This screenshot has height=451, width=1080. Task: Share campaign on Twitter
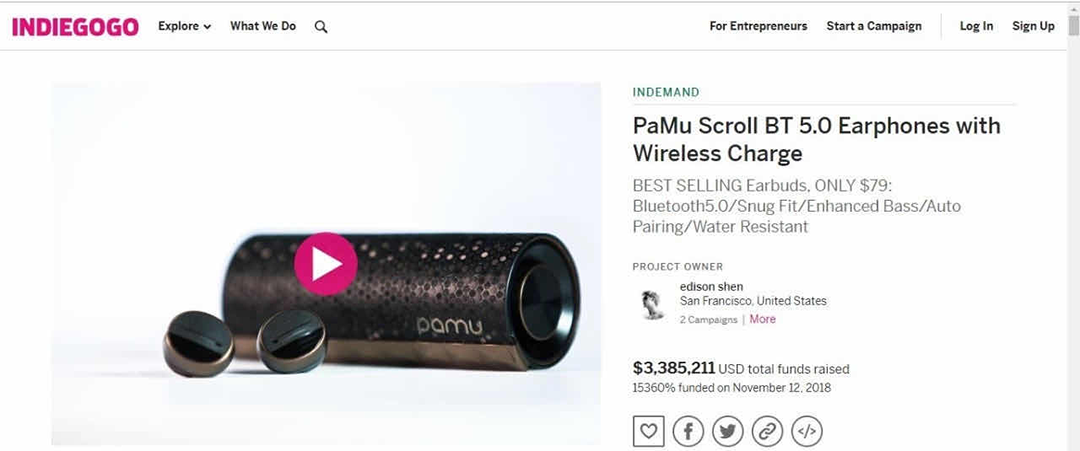(727, 431)
